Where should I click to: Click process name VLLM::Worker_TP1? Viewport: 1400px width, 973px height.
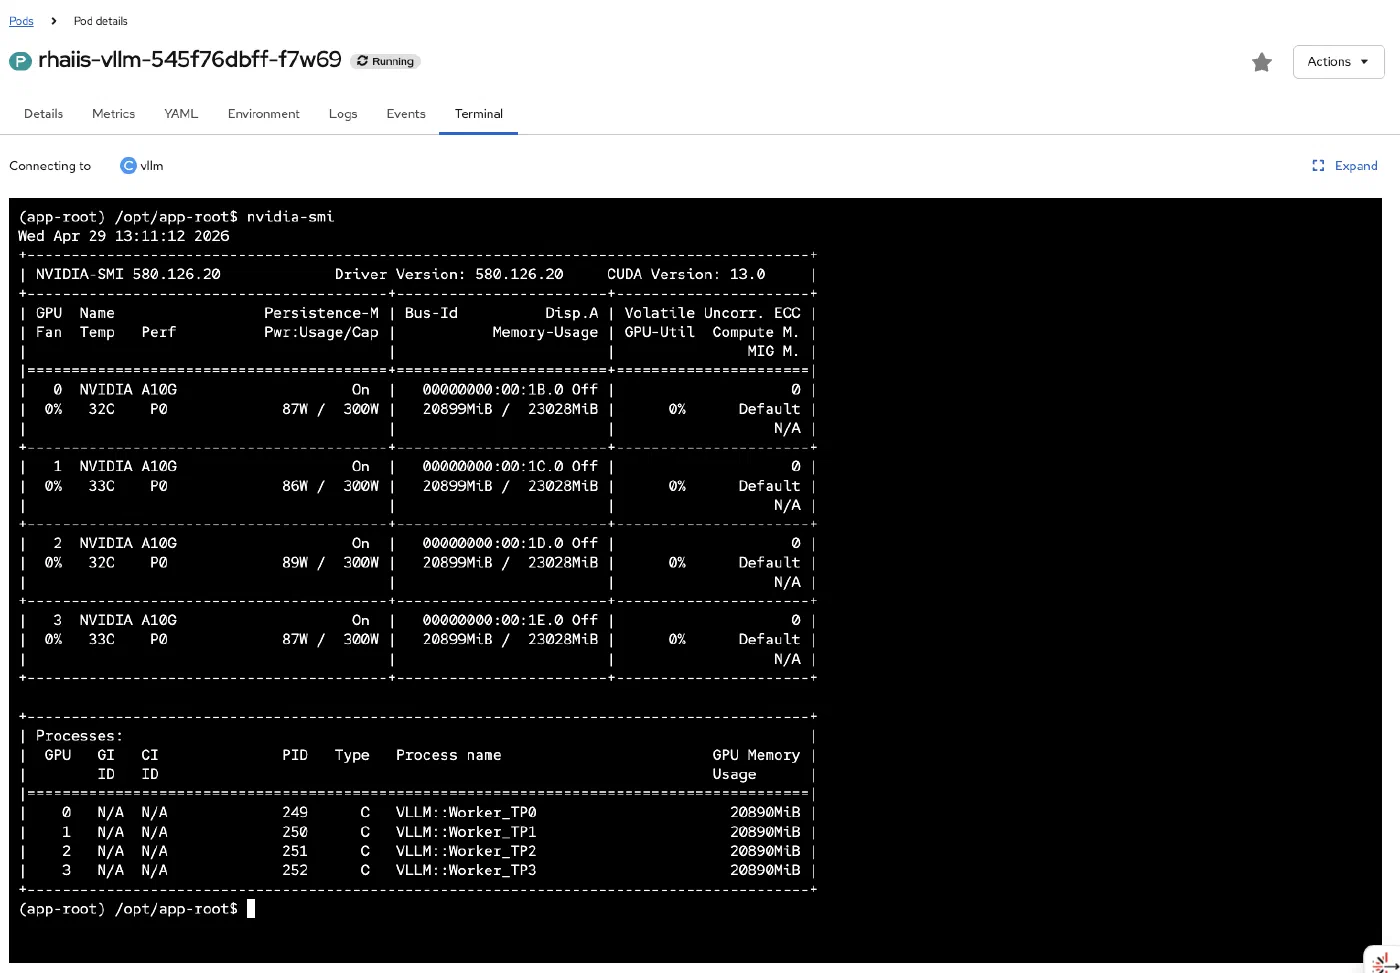466,832
